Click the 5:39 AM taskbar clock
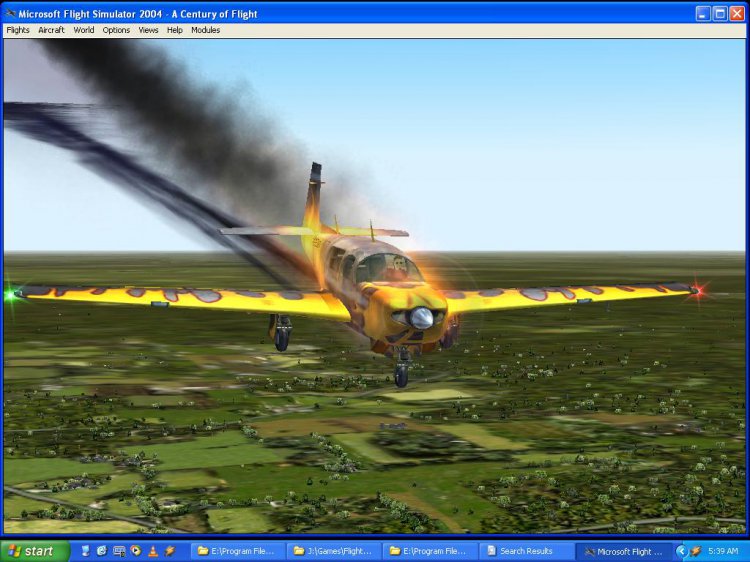 pos(723,551)
